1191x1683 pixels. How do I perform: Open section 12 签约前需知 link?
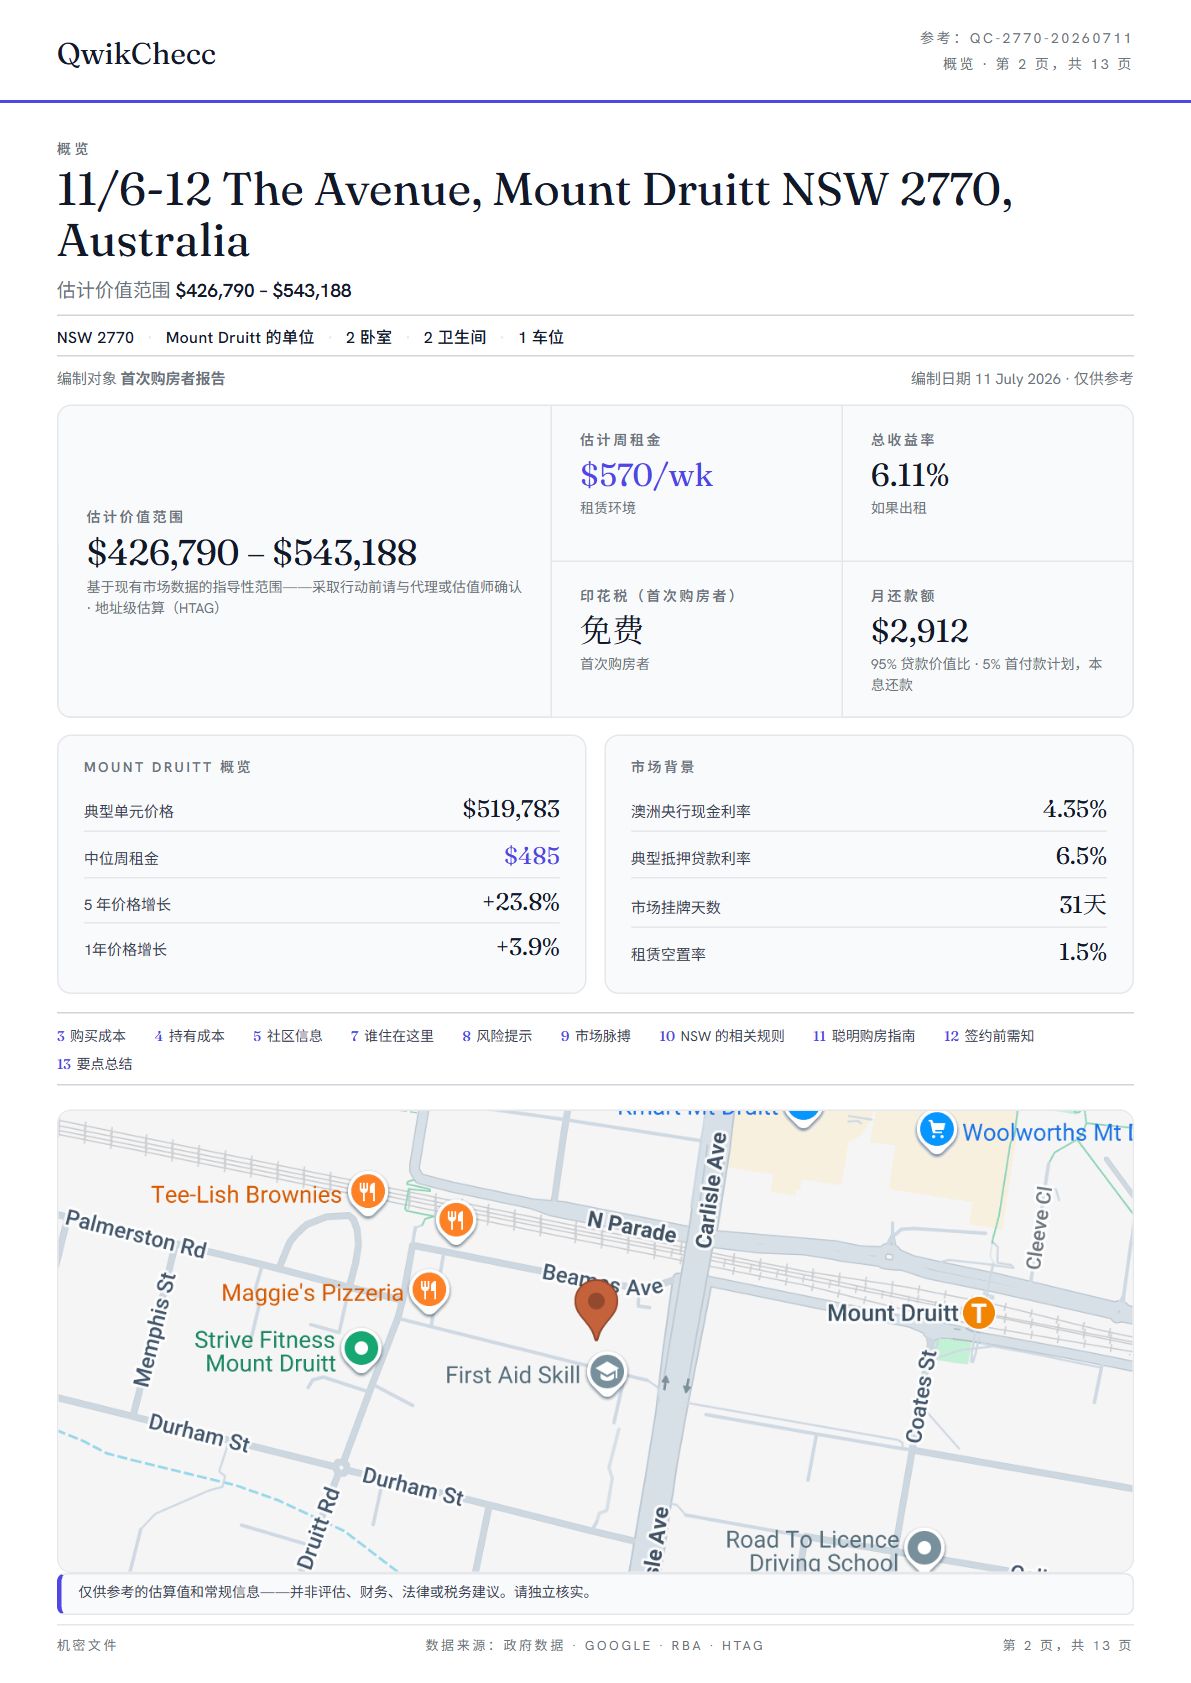[989, 1036]
